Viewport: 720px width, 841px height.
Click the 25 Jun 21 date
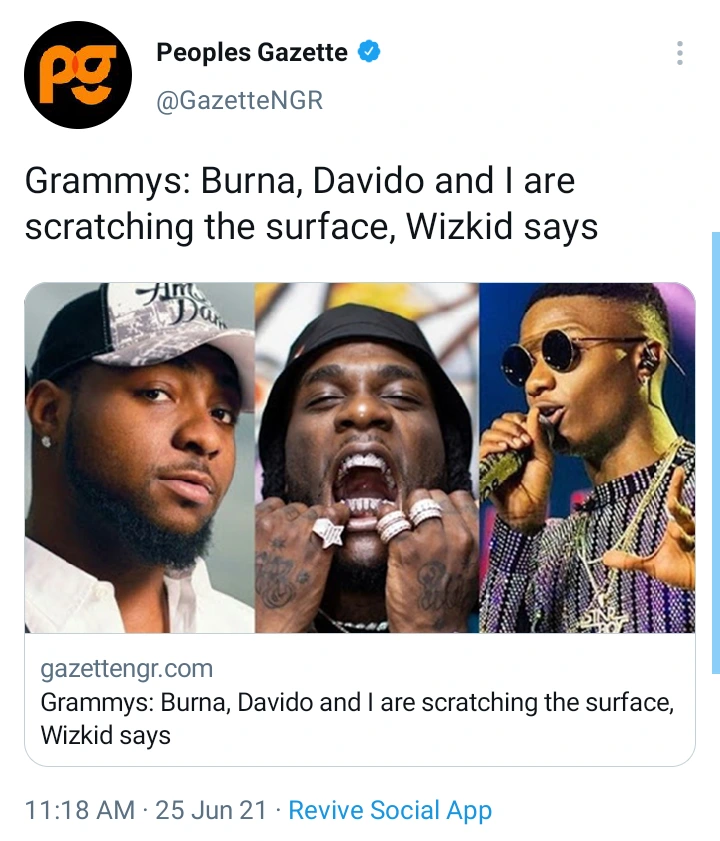tap(211, 810)
